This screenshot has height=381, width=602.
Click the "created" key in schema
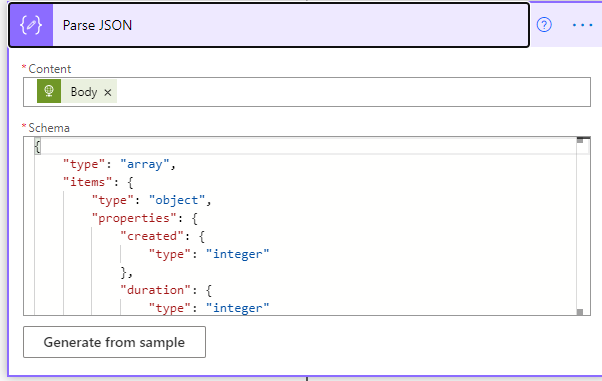pyautogui.click(x=152, y=236)
